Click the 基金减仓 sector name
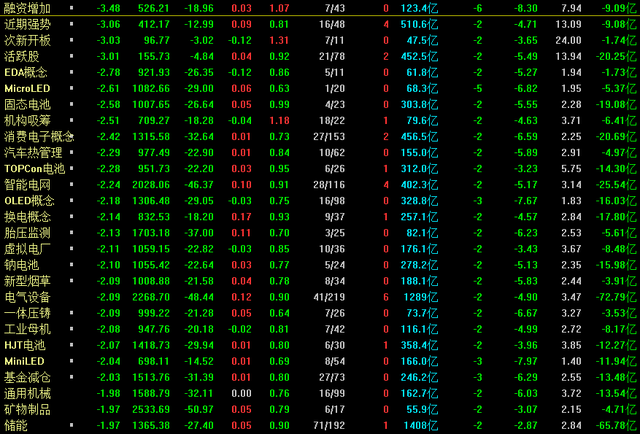This screenshot has width=640, height=434. point(27,377)
